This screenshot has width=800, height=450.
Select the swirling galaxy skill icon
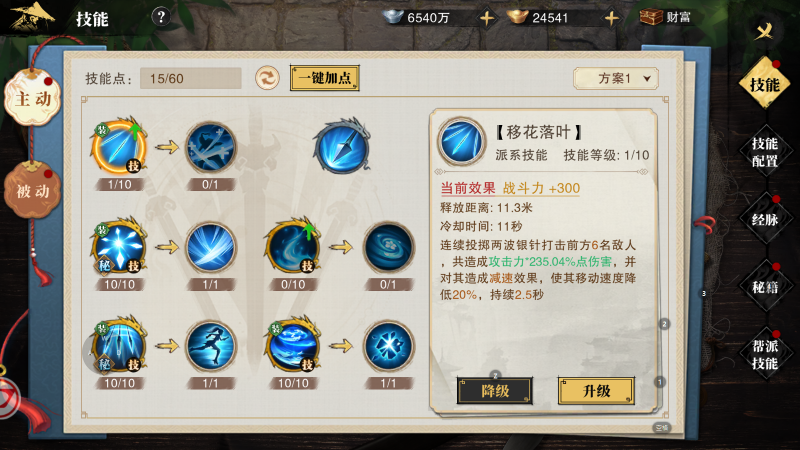pos(388,247)
